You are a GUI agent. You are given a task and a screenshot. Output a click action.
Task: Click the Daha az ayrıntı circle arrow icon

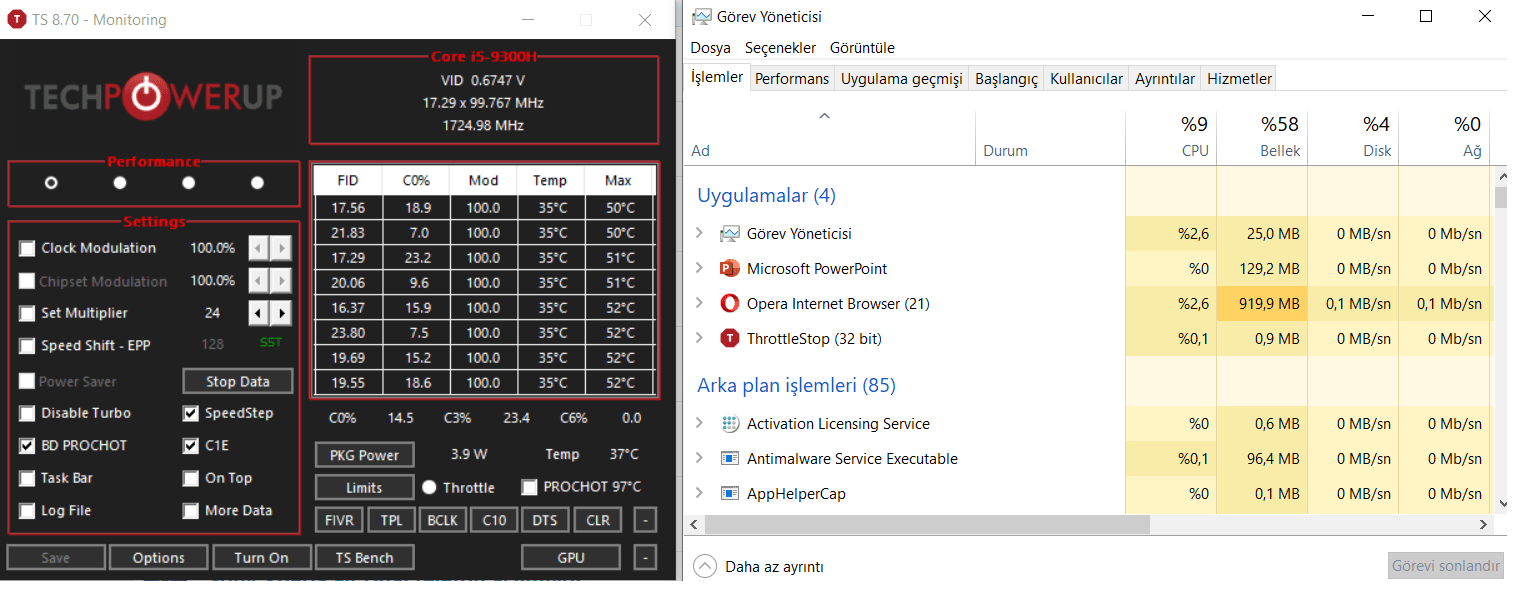pos(705,567)
